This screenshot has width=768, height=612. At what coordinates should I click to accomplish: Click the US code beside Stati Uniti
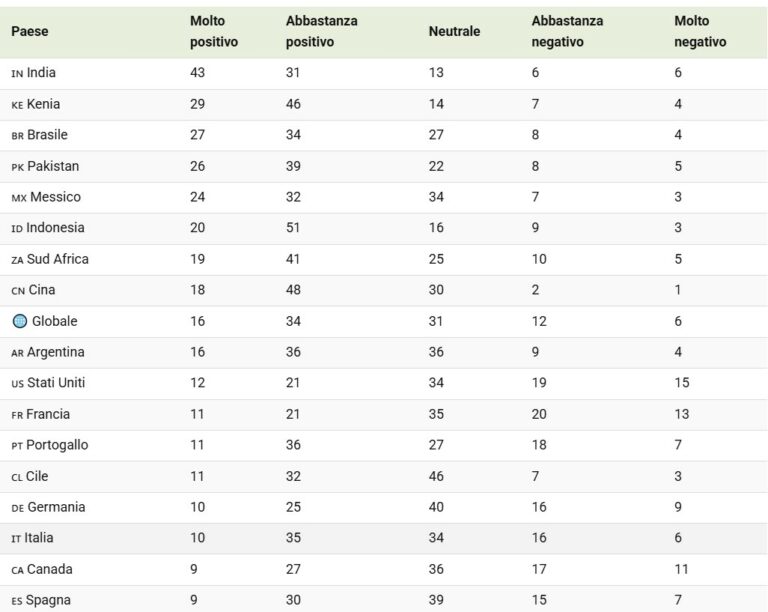[x=18, y=384]
